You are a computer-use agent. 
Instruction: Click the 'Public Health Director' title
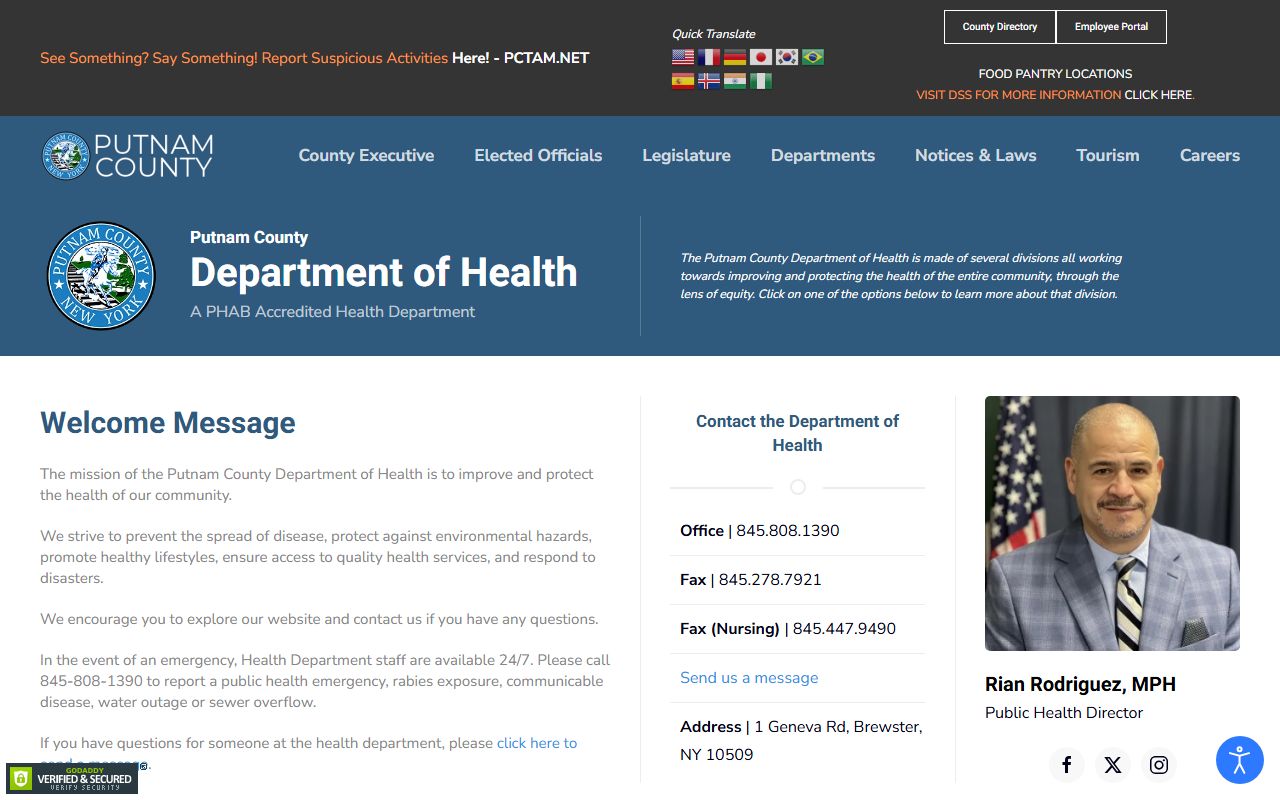tap(1064, 713)
